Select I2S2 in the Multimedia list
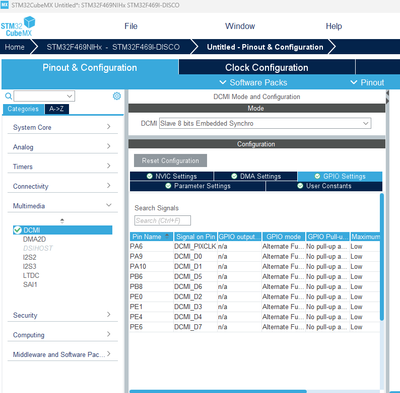400x393 pixels. pos(30,257)
